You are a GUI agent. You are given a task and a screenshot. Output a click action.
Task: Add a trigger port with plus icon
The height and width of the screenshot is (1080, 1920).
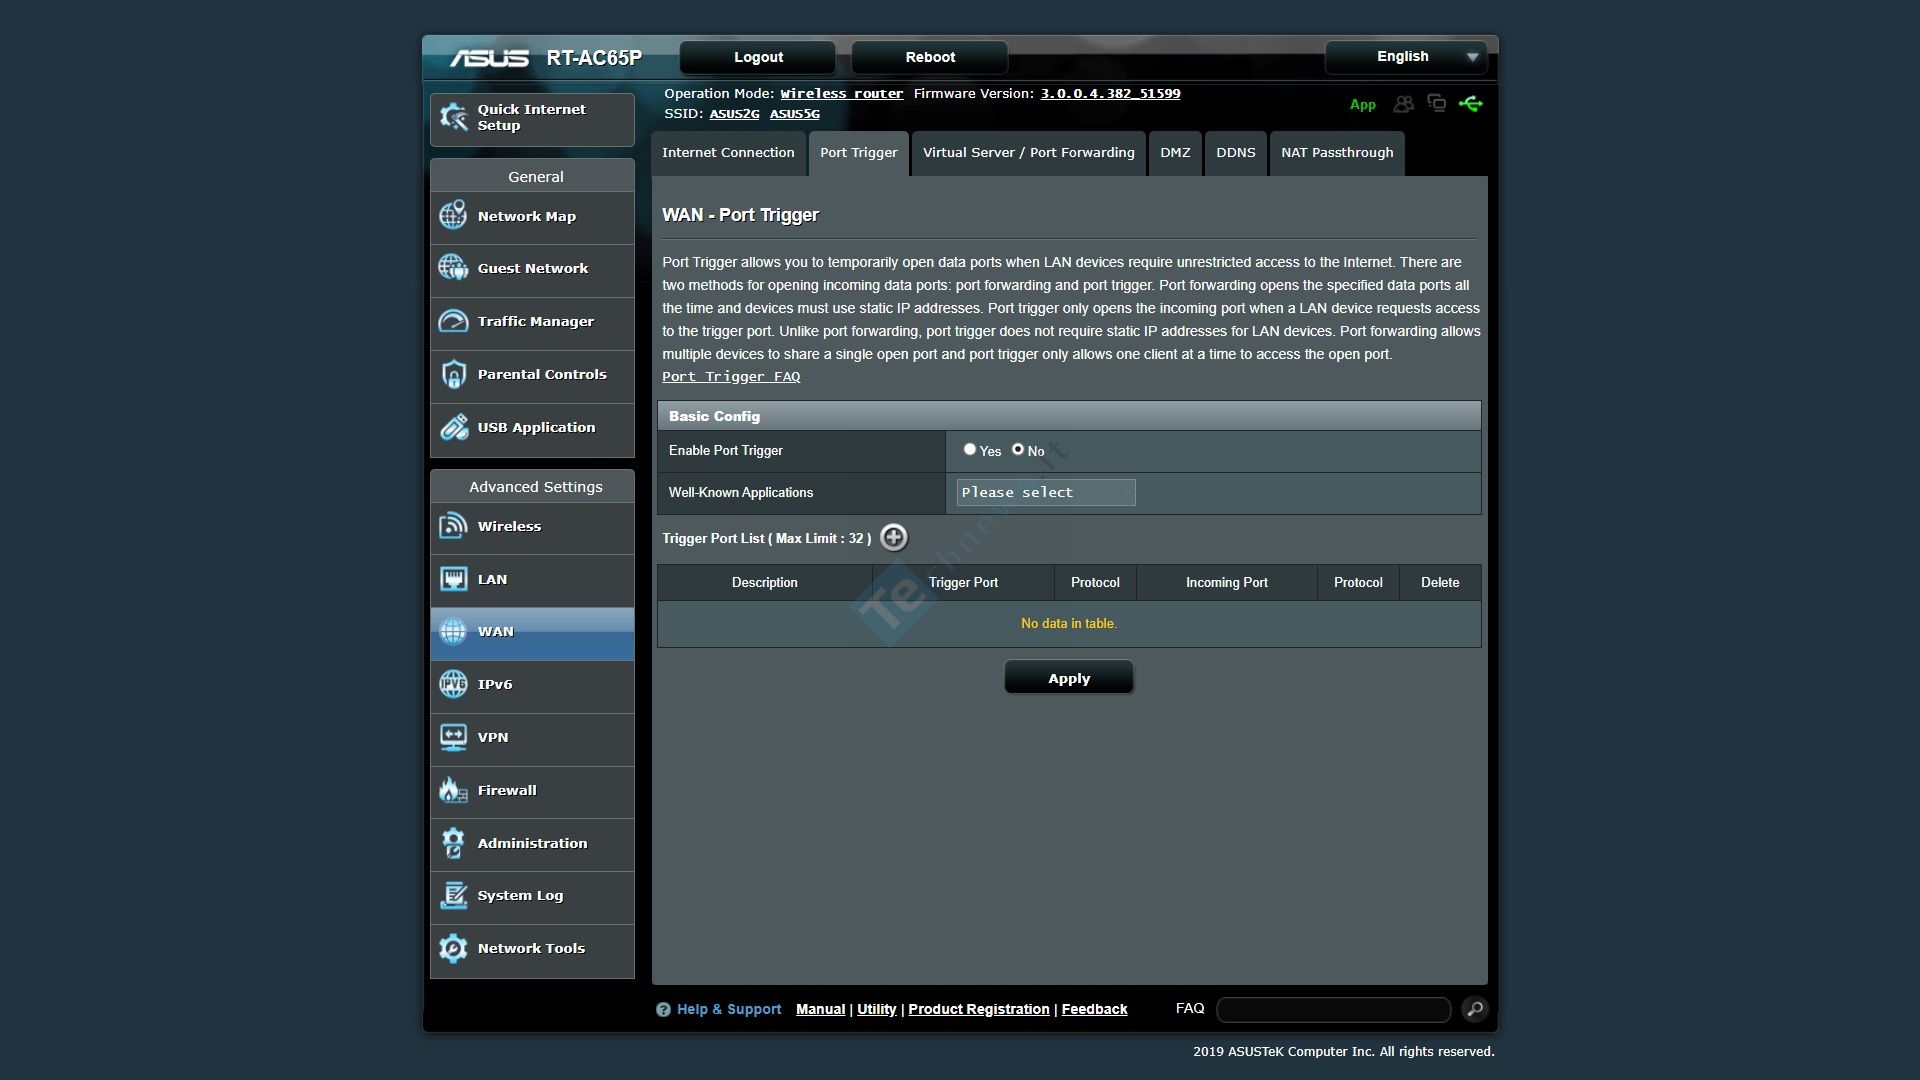[893, 537]
